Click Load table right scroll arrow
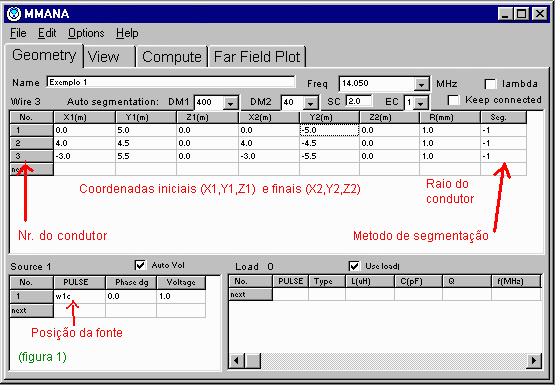The width and height of the screenshot is (555, 385). pyautogui.click(x=534, y=361)
